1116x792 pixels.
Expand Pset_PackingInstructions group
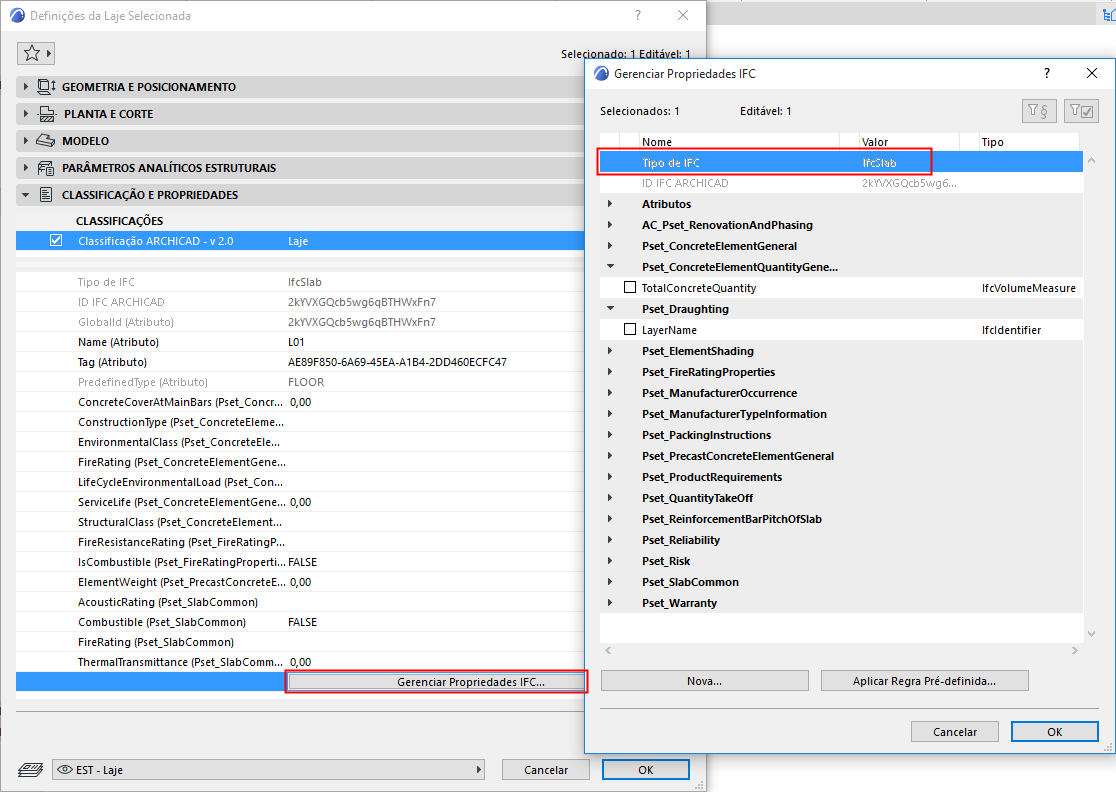[x=610, y=435]
